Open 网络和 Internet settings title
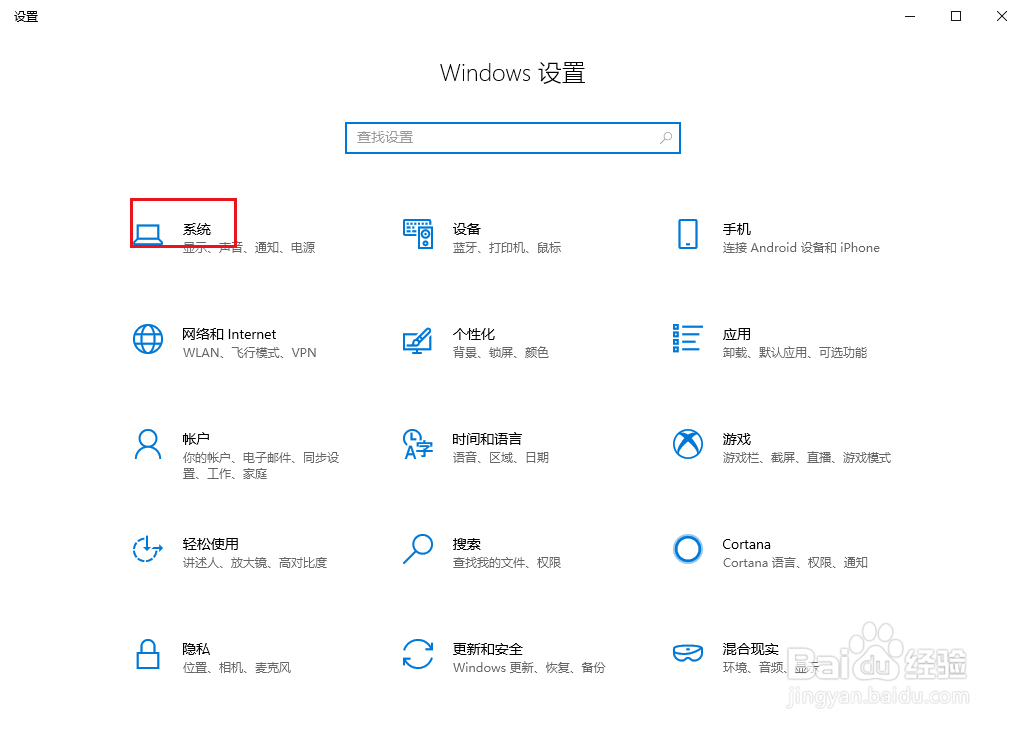This screenshot has width=1025, height=731. point(229,334)
